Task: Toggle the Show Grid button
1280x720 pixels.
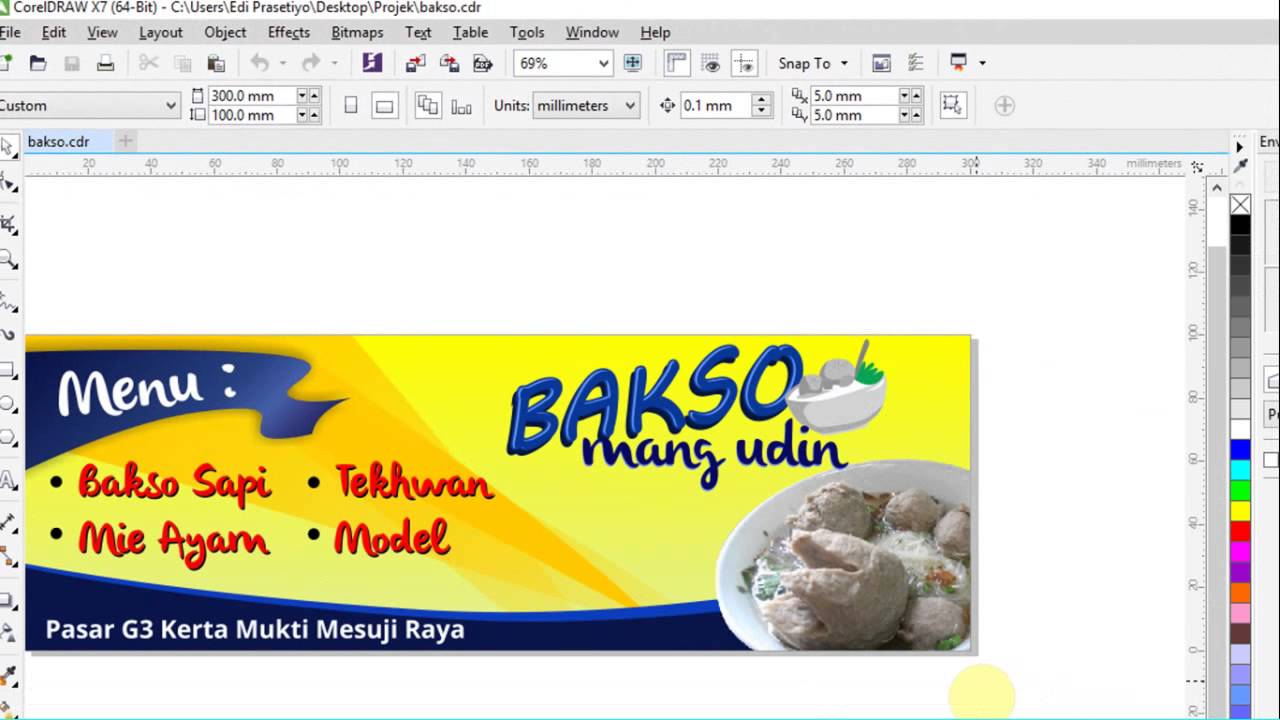Action: point(711,63)
